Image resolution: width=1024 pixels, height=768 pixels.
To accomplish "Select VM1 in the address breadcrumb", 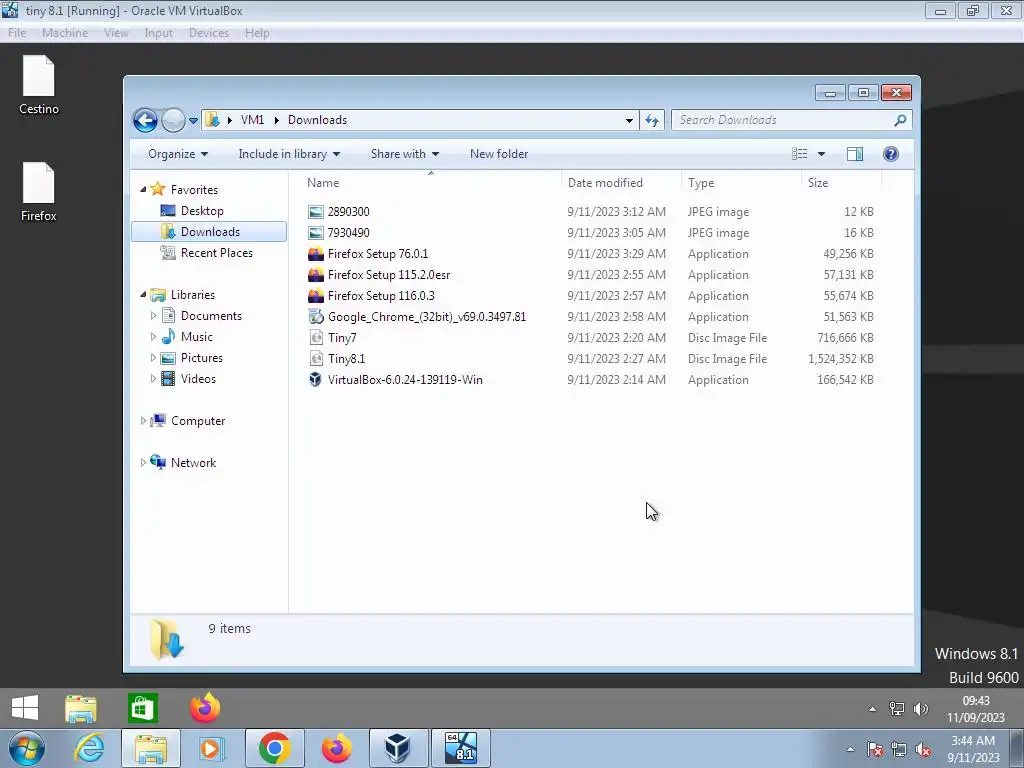I will [x=252, y=120].
